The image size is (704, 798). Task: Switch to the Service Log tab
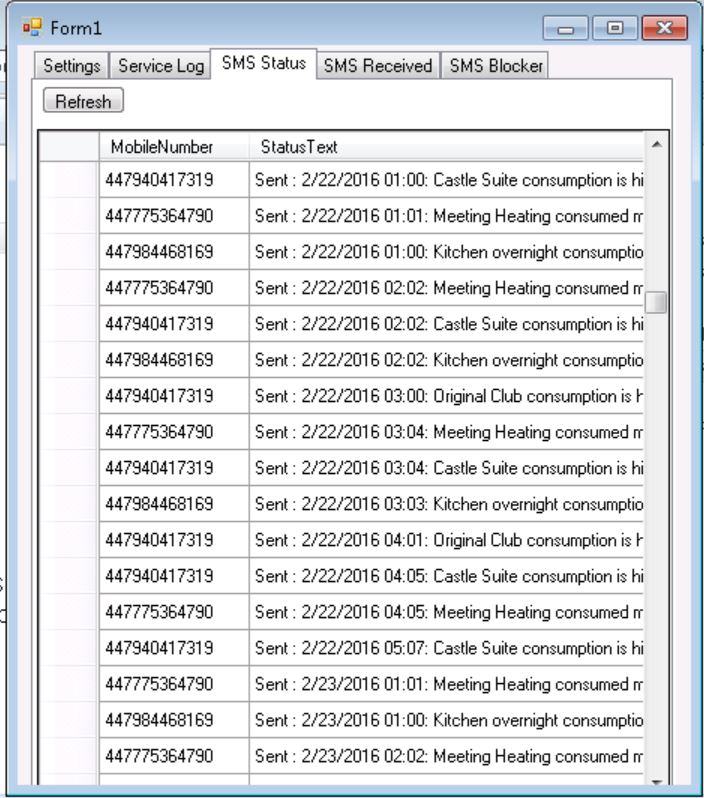click(x=160, y=66)
